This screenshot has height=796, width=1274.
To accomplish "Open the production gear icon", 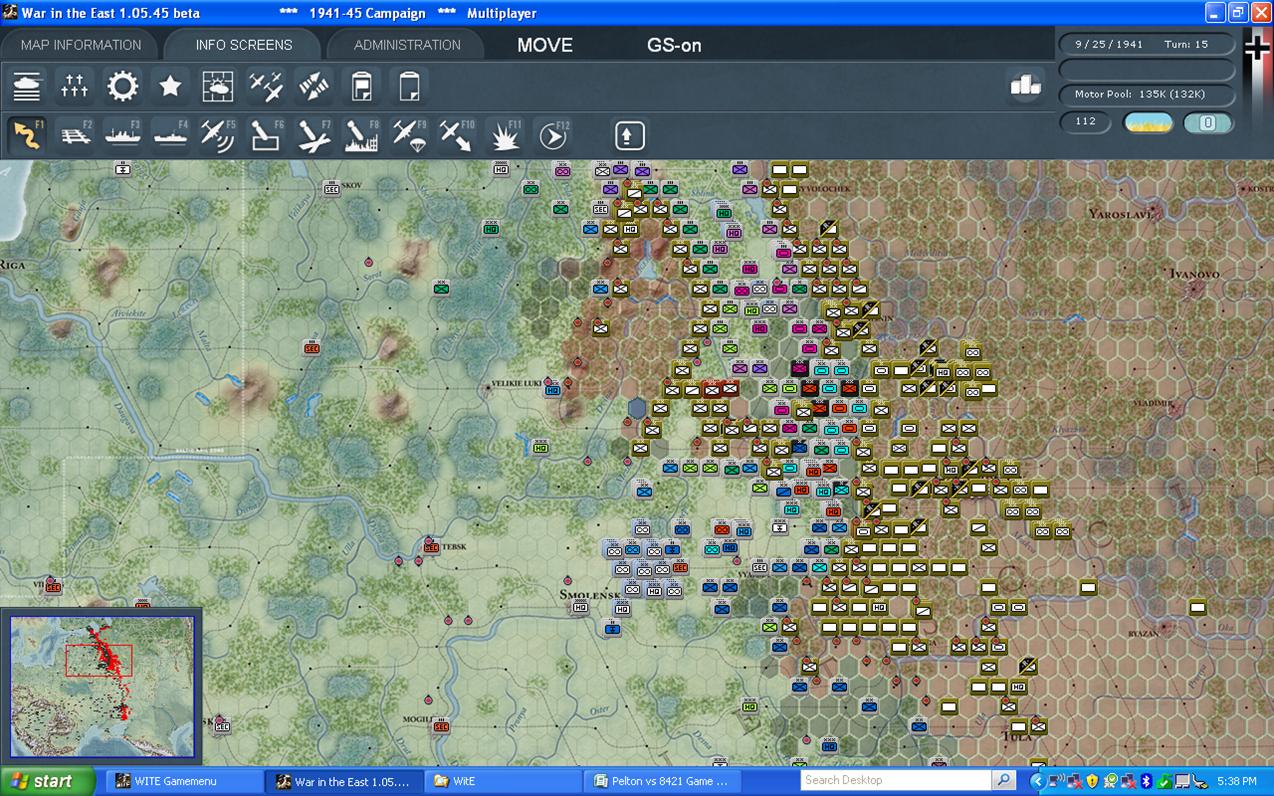I will (x=122, y=87).
